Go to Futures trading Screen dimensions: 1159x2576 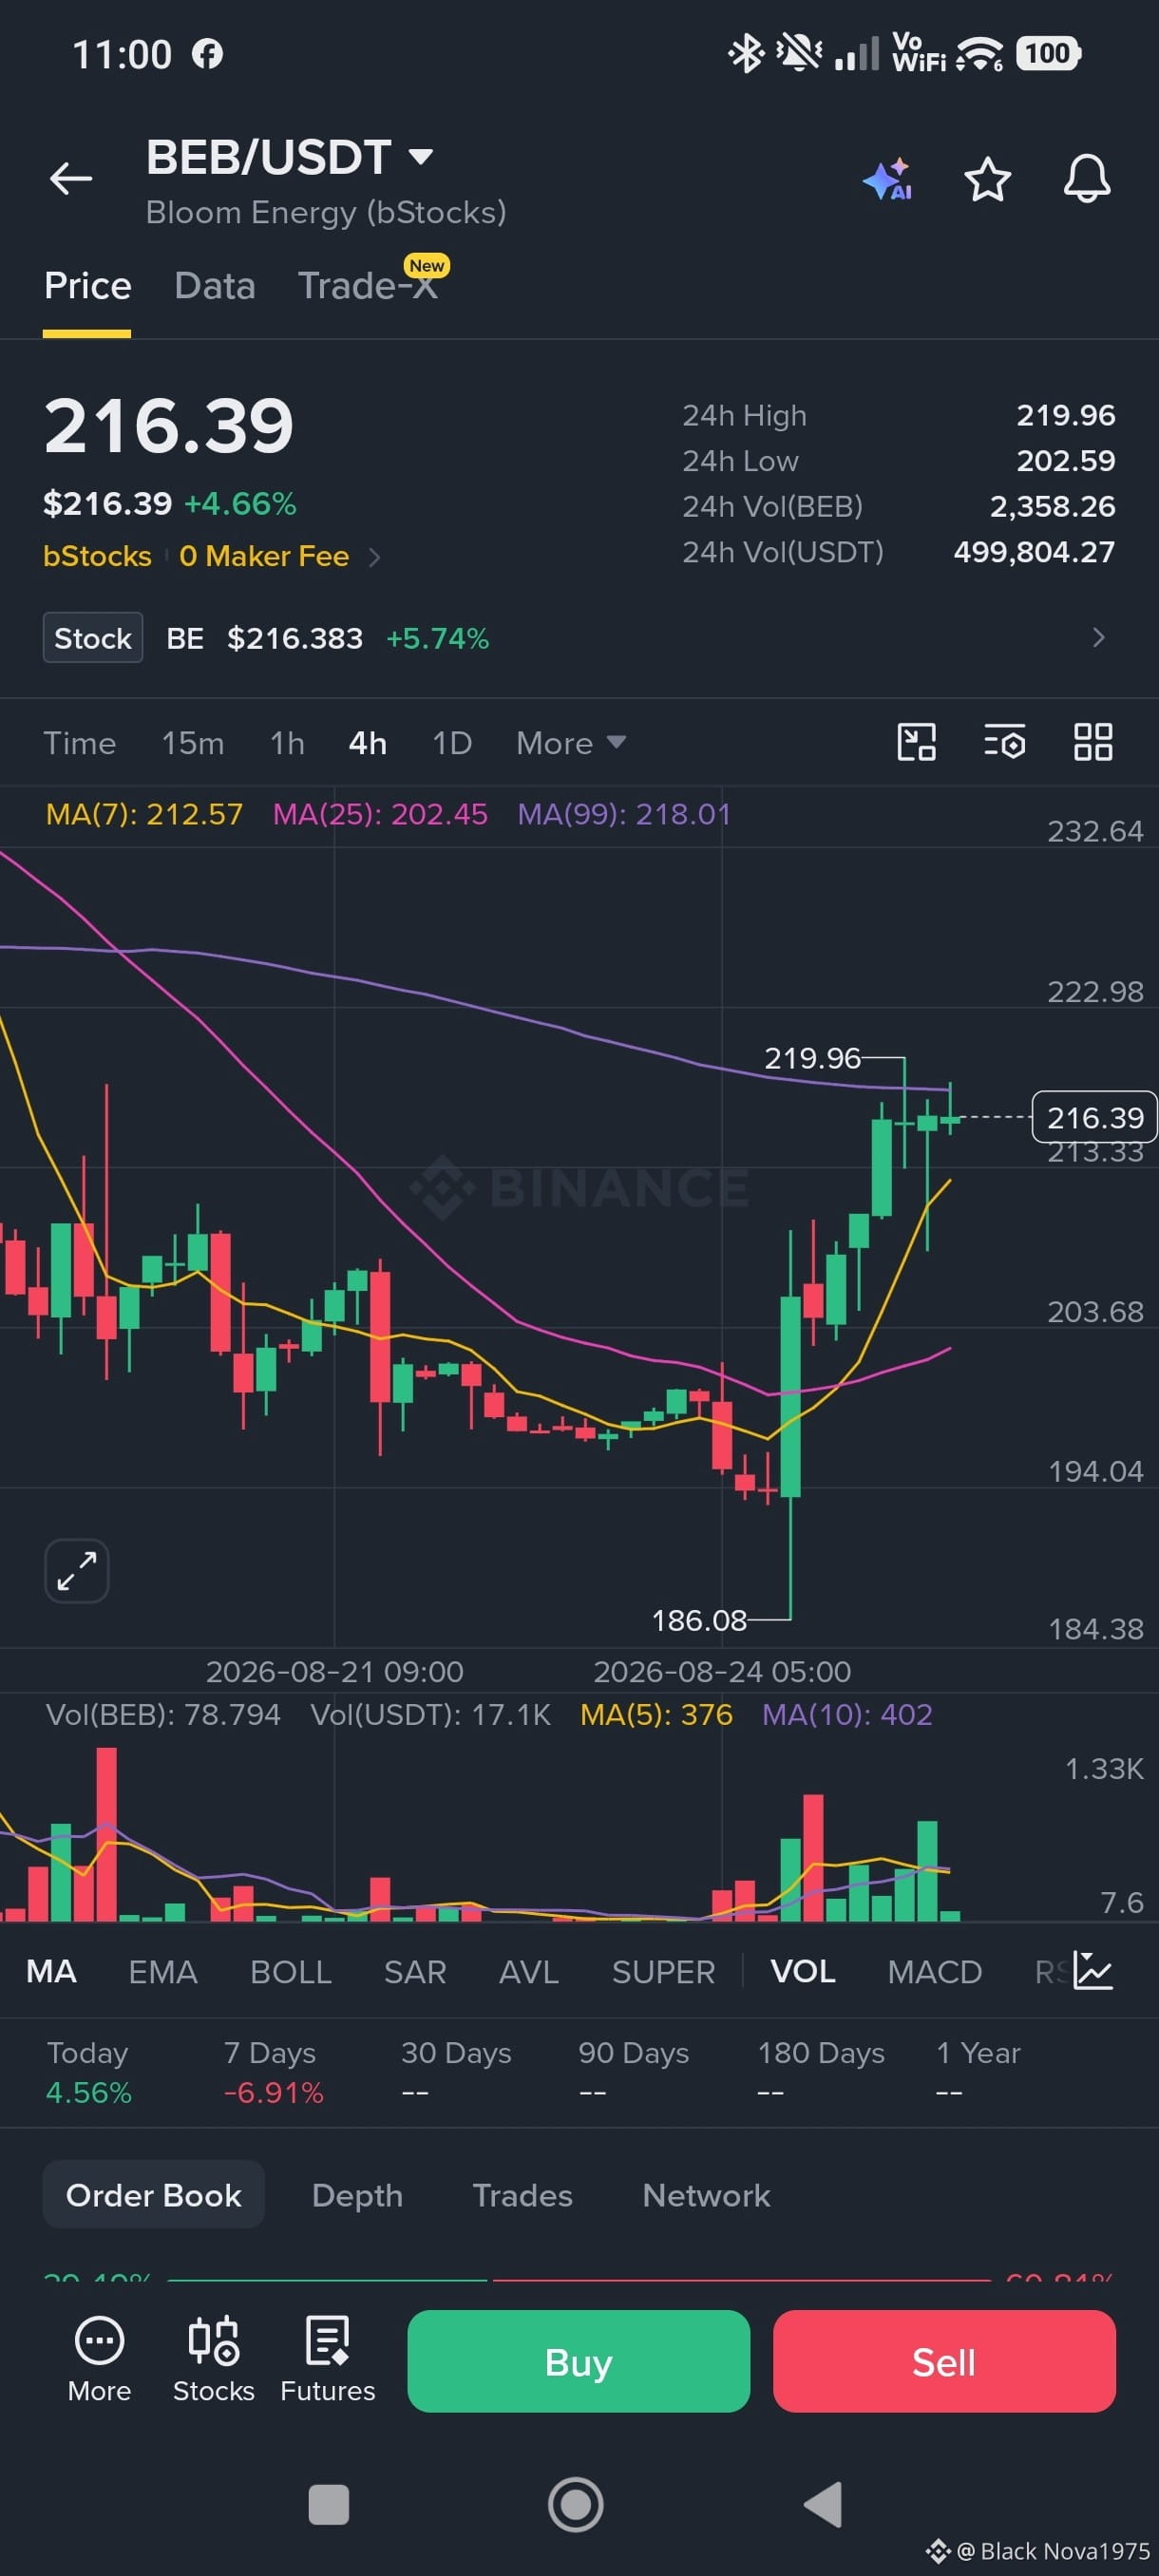327,2359
